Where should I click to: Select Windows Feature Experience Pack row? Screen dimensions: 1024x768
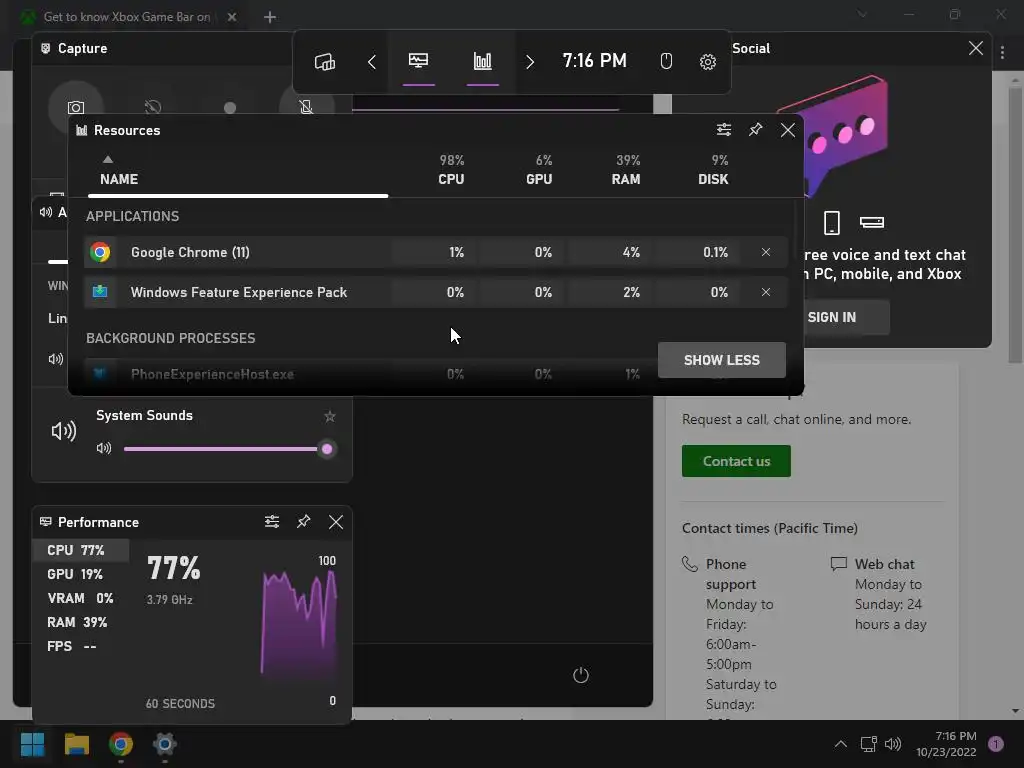pos(435,292)
